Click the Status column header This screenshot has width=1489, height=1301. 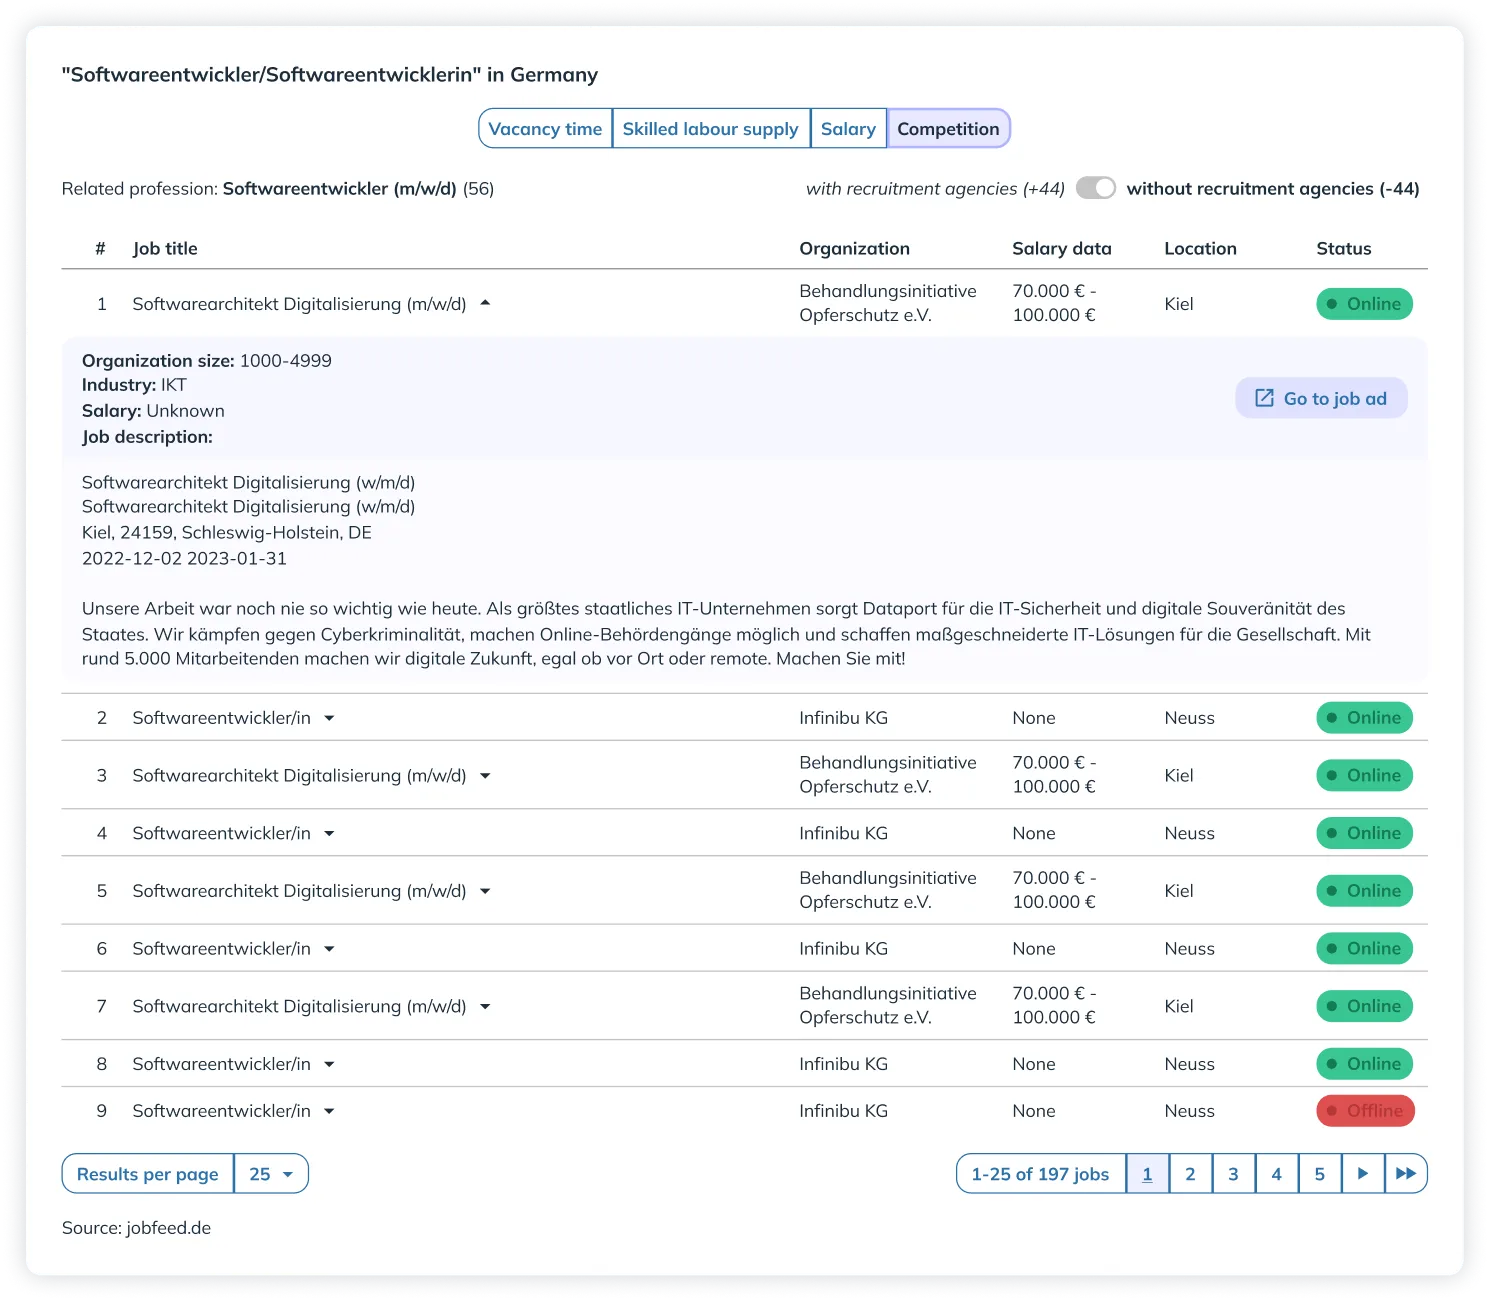(1343, 249)
